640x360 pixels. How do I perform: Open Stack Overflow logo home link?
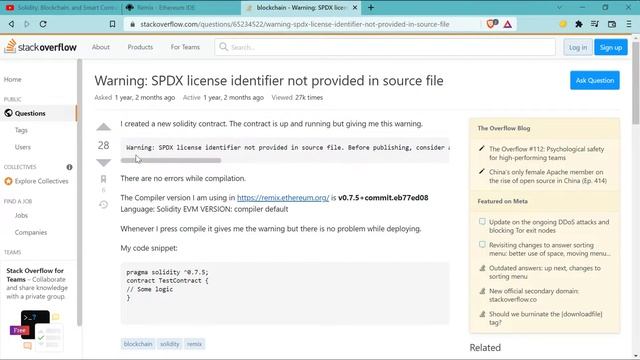40,47
